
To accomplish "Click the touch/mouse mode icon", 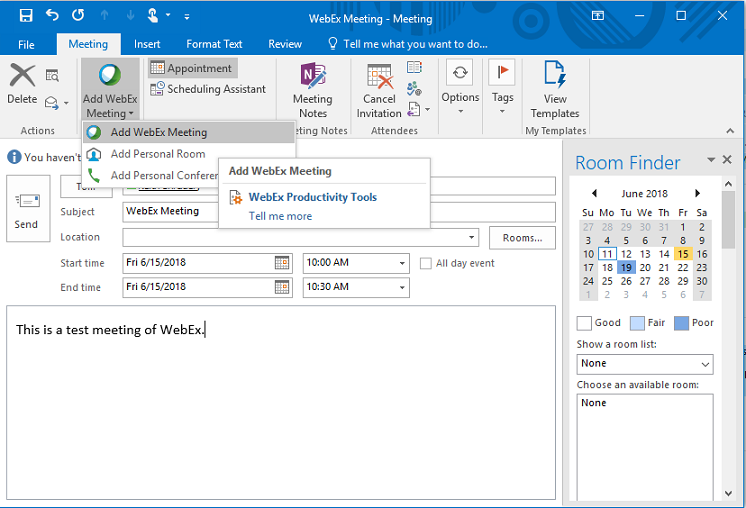I will 153,16.
